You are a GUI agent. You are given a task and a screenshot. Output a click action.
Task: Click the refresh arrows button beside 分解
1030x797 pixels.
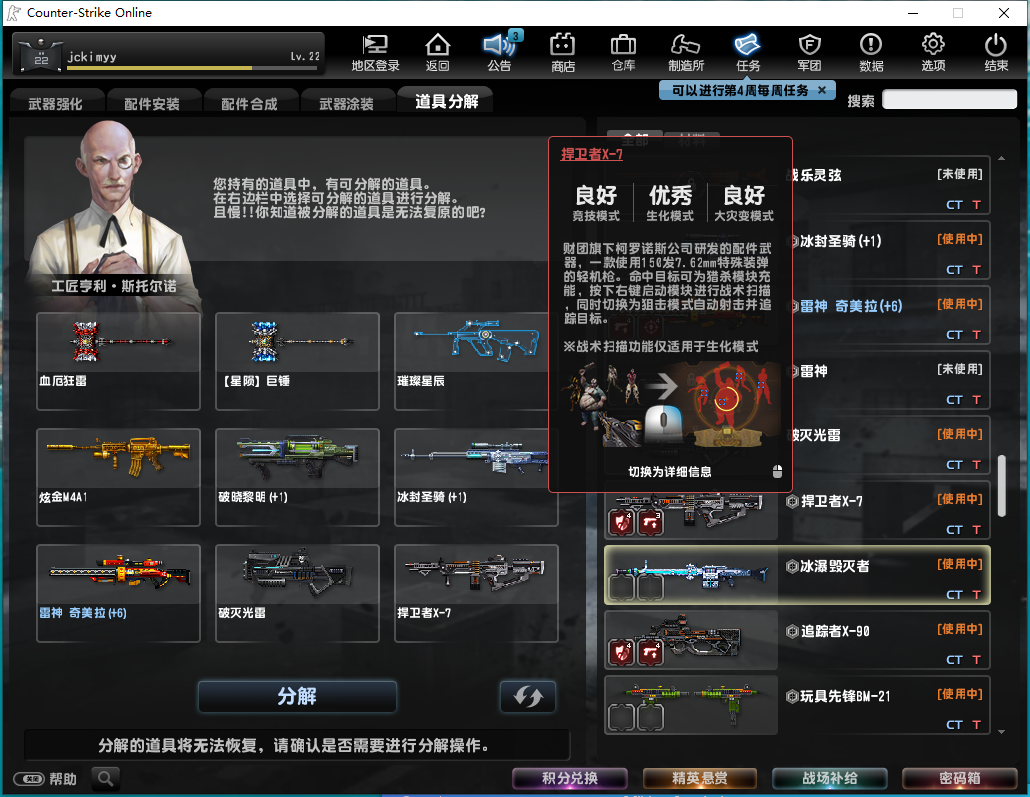(528, 696)
